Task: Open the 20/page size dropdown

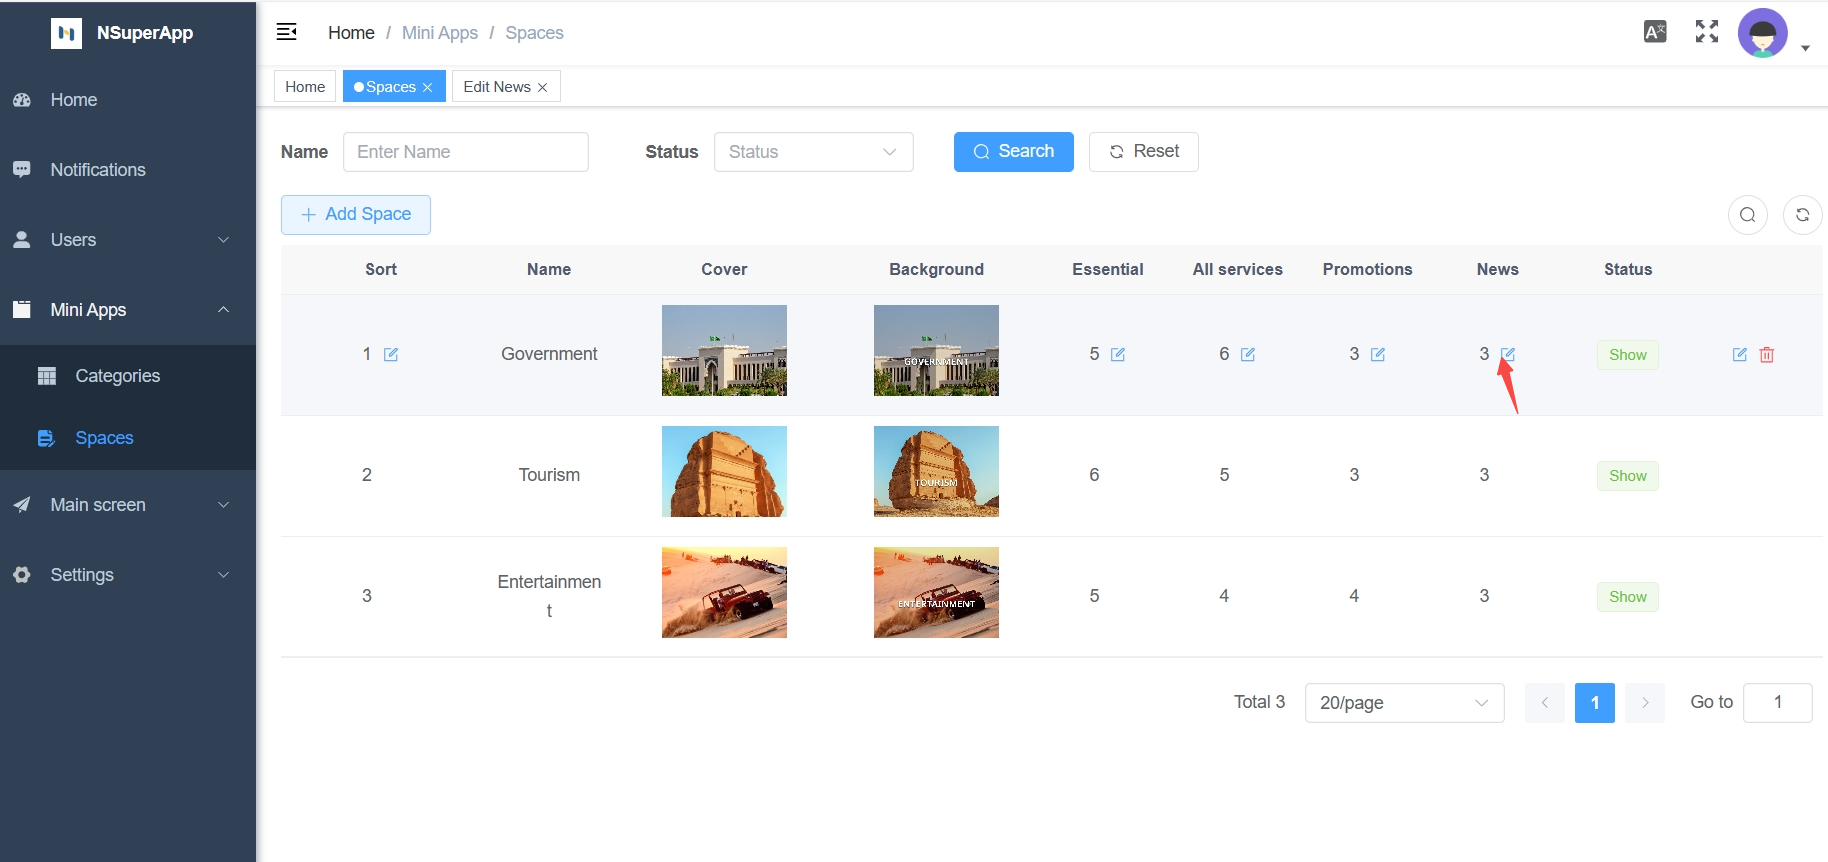Action: tap(1403, 703)
